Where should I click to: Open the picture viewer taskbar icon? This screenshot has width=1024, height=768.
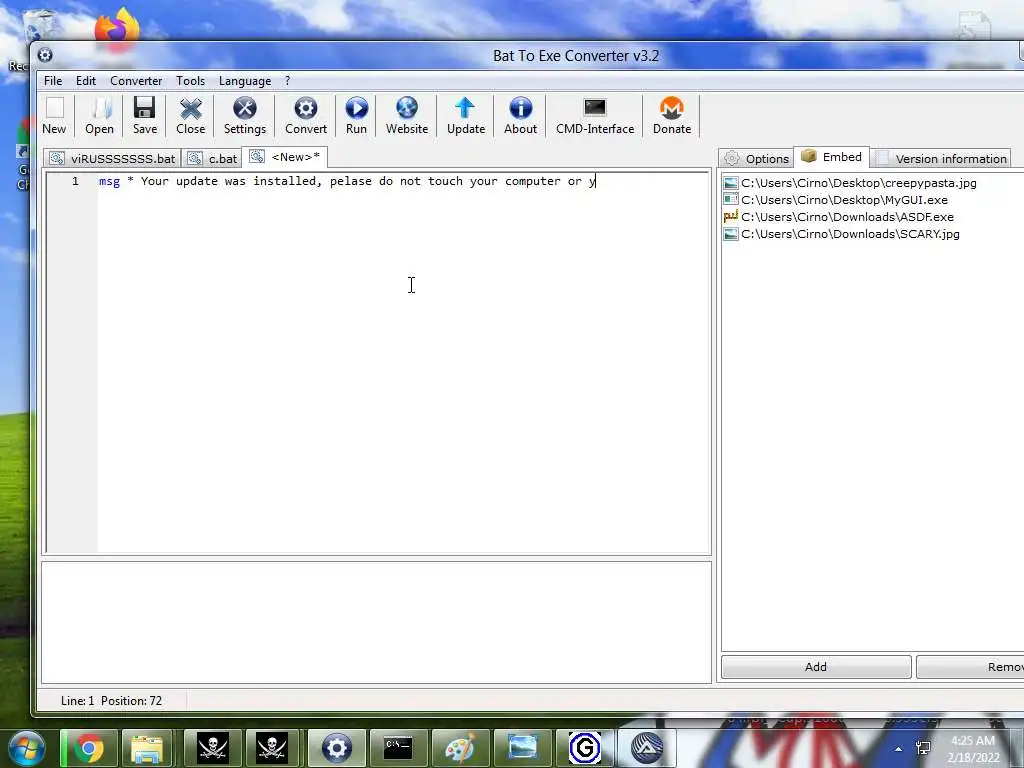[x=522, y=748]
